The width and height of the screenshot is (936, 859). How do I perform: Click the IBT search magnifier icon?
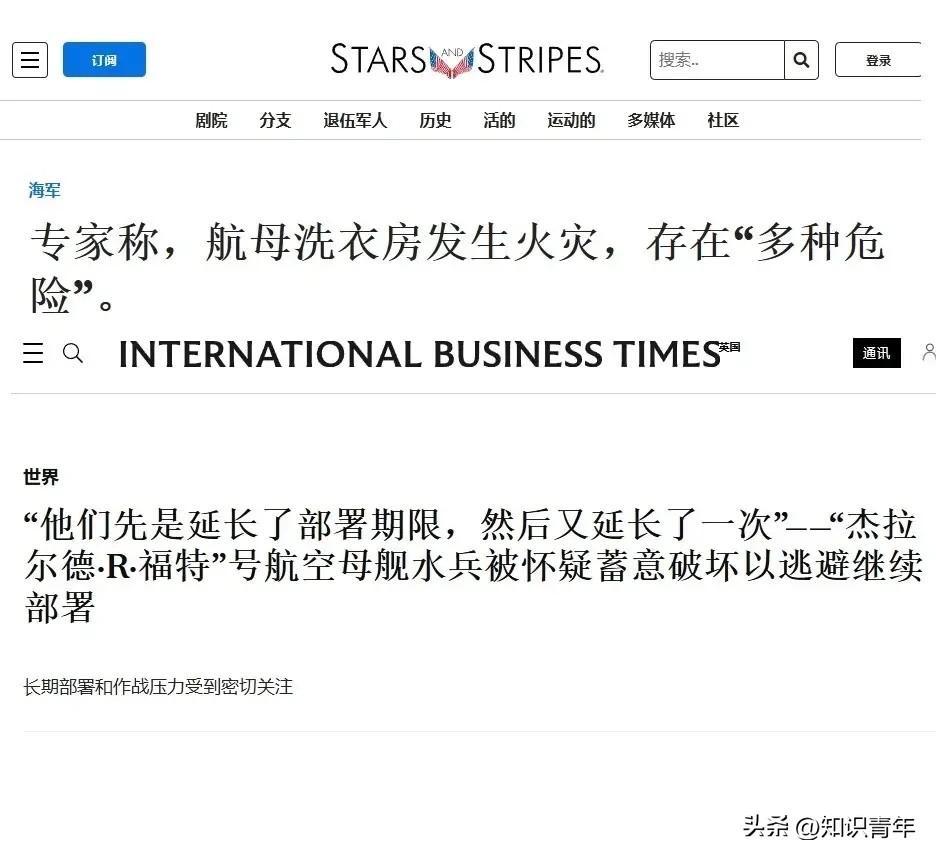[73, 353]
